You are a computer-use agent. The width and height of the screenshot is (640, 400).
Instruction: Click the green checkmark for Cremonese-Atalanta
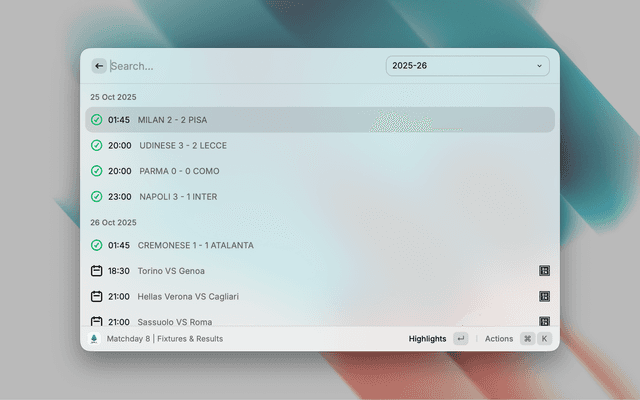(x=96, y=245)
